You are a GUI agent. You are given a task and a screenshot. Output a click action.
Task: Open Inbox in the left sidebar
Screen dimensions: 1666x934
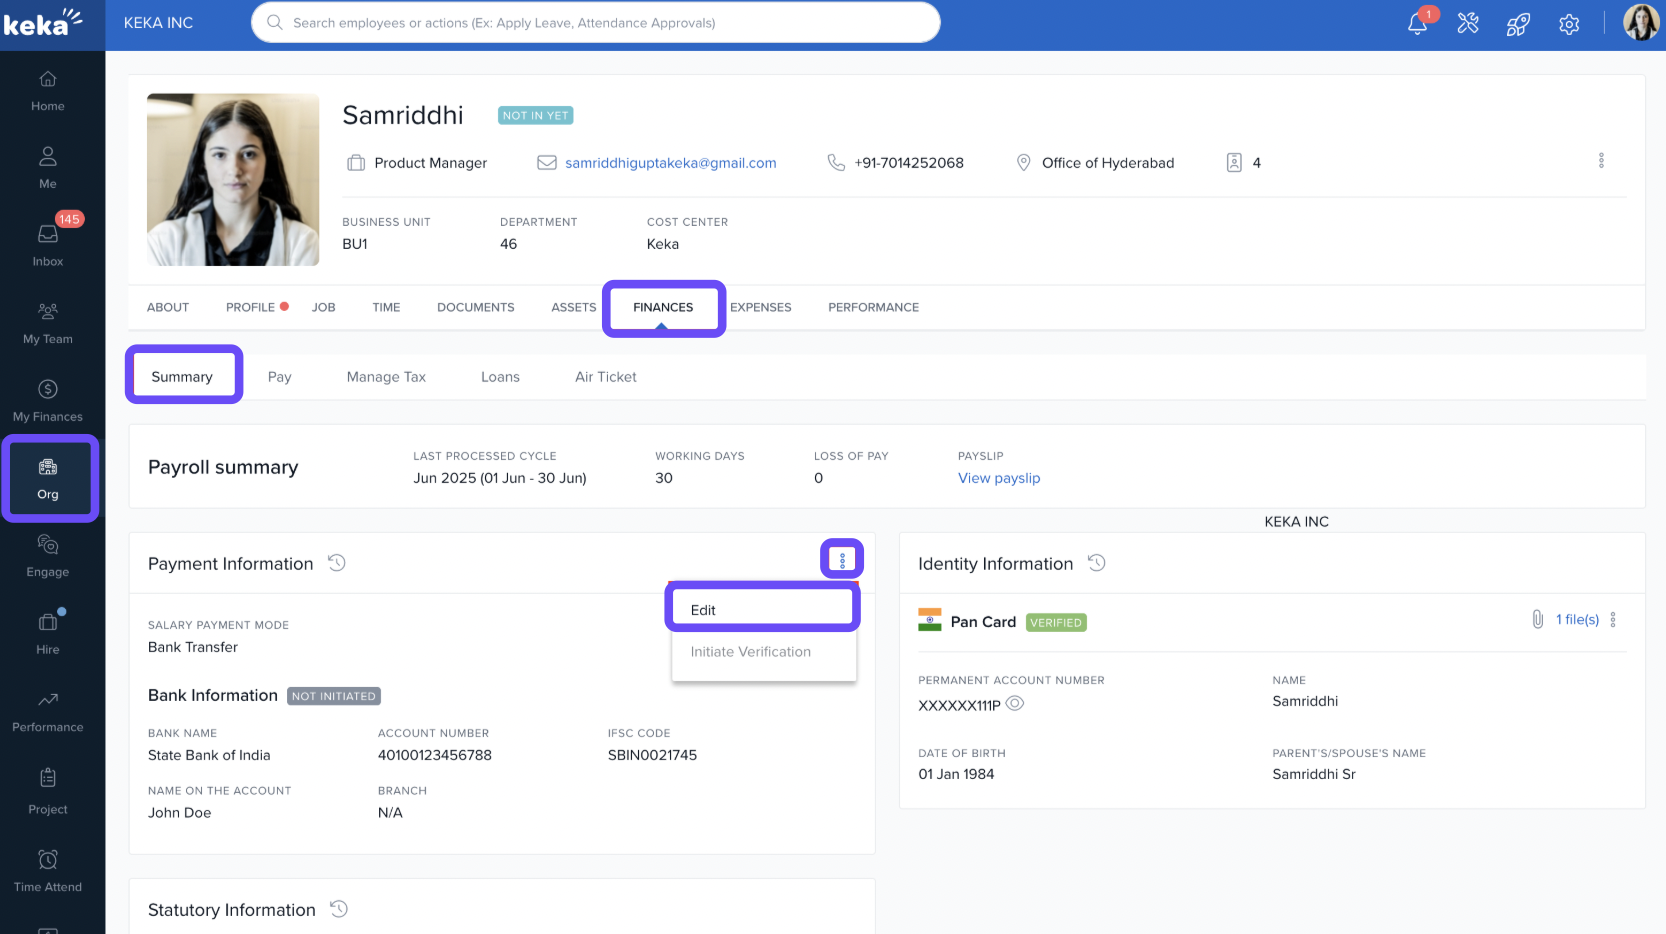(48, 244)
